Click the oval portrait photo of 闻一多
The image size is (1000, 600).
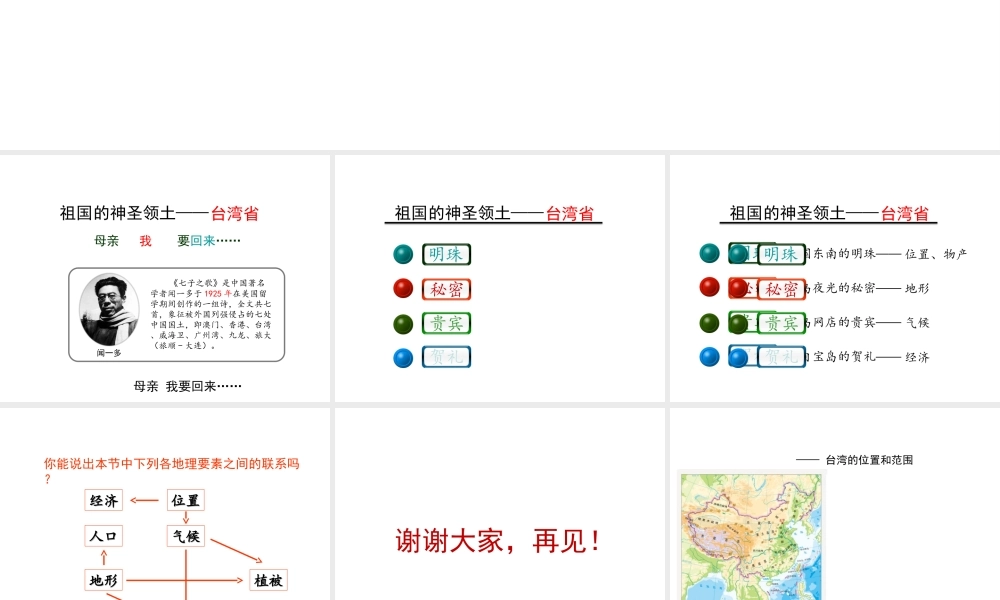(x=109, y=310)
